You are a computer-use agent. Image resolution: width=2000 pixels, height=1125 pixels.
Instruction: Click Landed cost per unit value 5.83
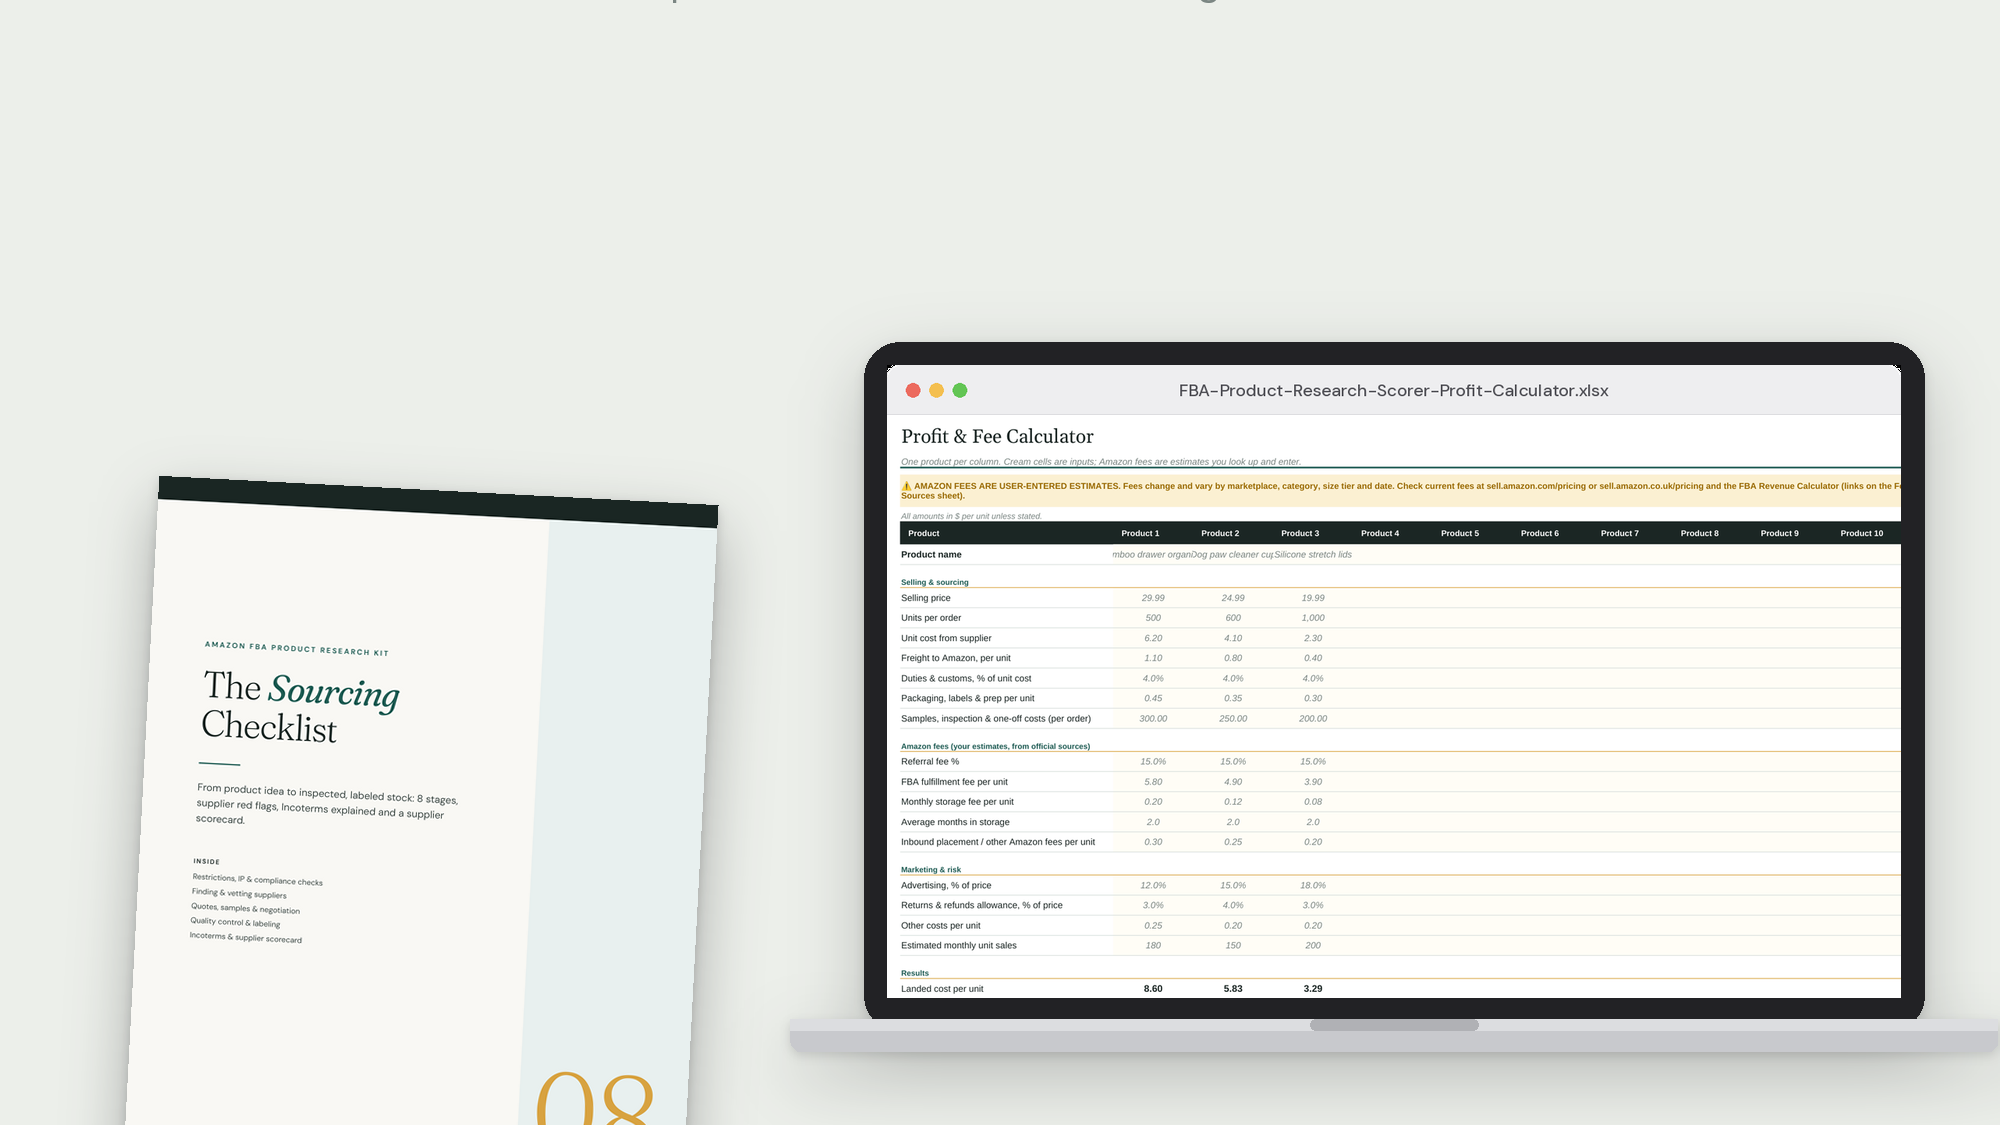click(1233, 989)
